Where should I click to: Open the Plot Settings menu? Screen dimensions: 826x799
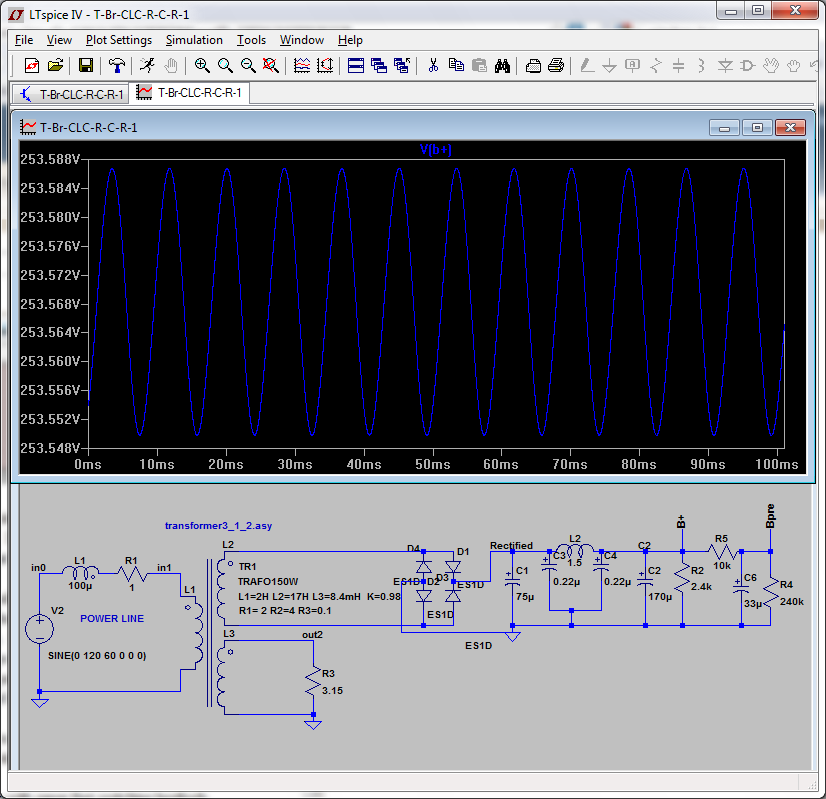pyautogui.click(x=117, y=40)
